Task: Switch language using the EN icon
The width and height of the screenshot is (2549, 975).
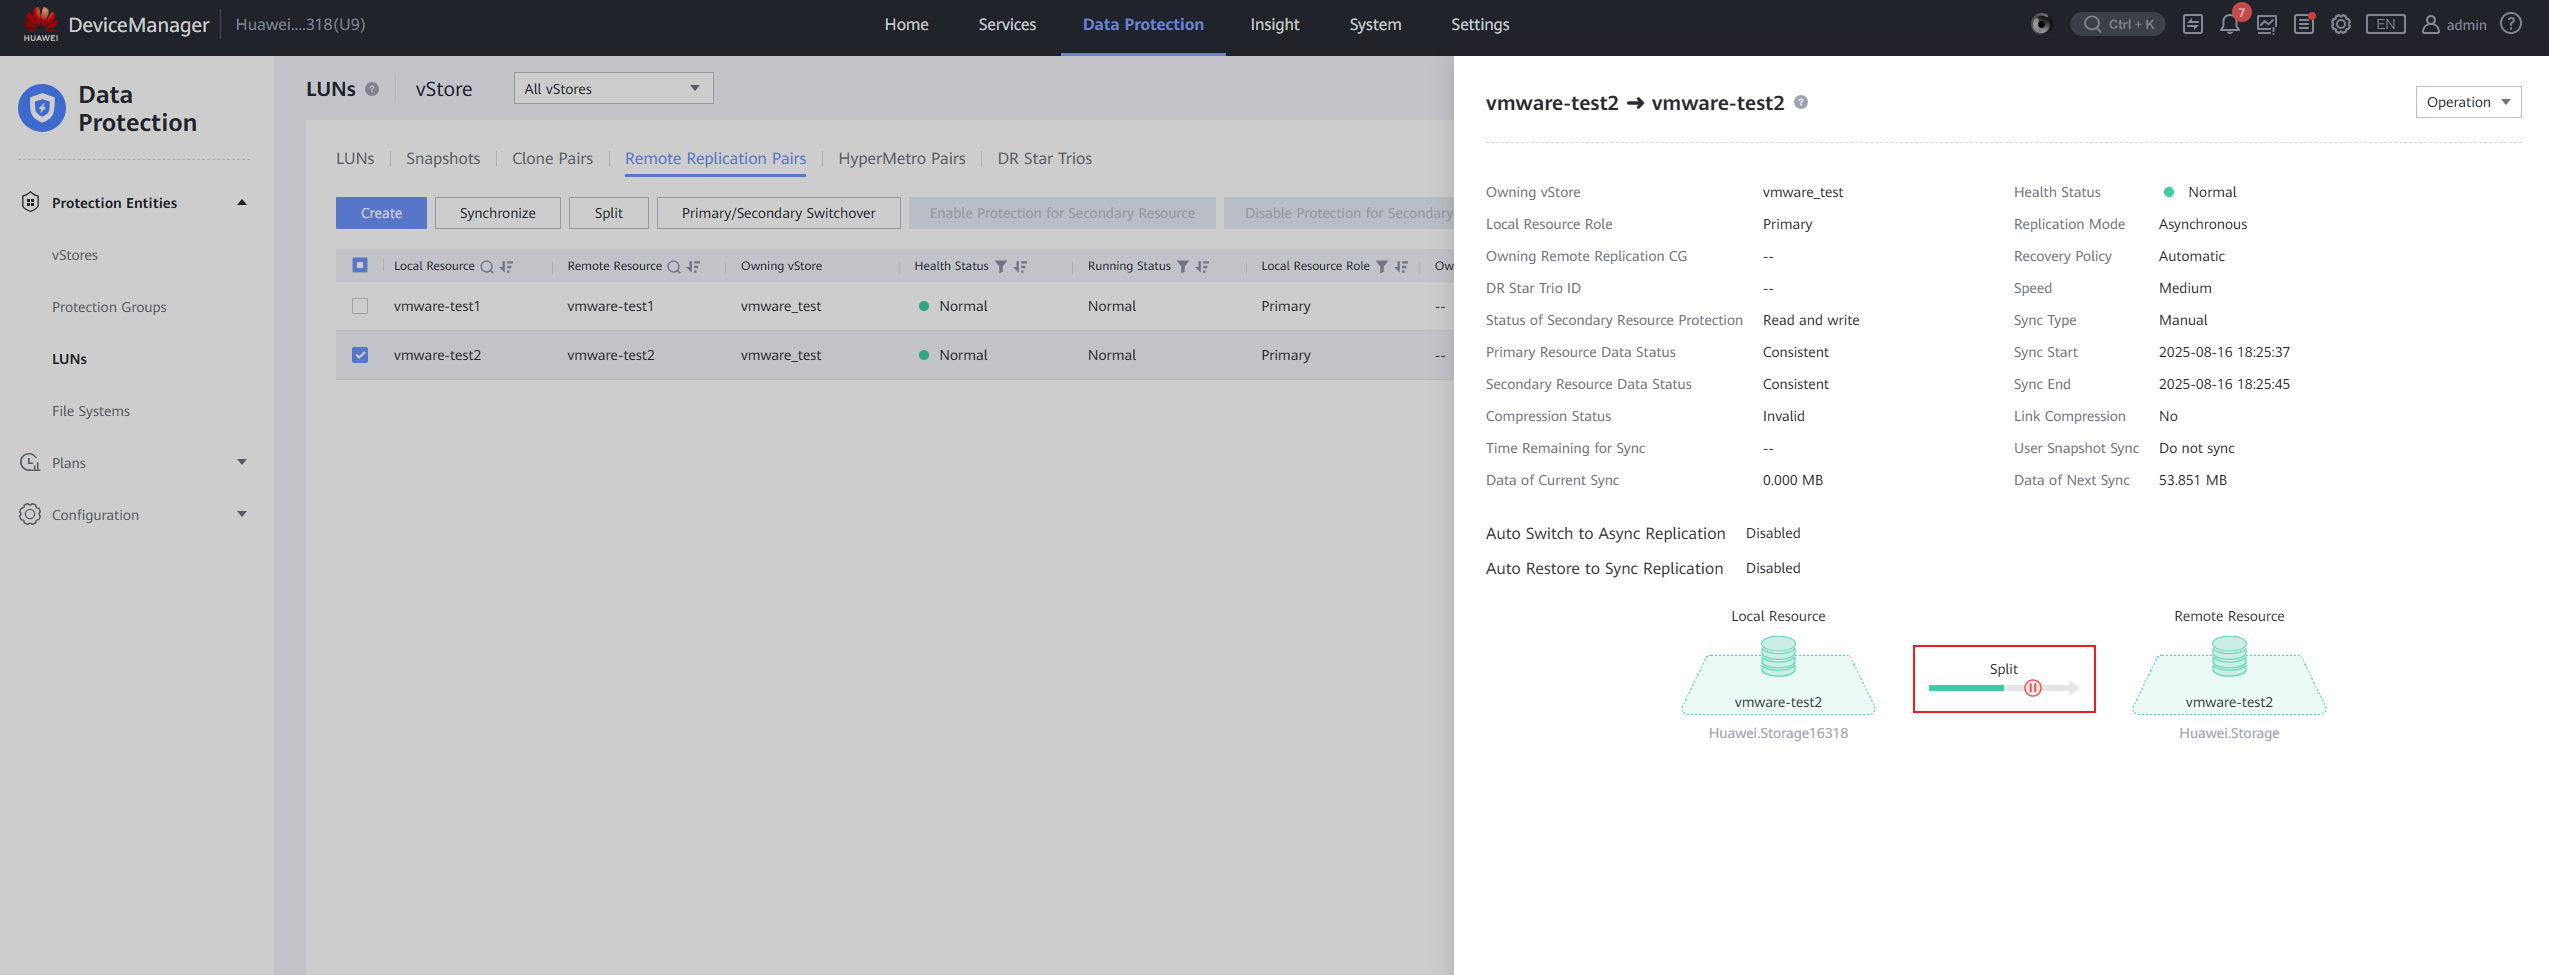Action: coord(2385,24)
